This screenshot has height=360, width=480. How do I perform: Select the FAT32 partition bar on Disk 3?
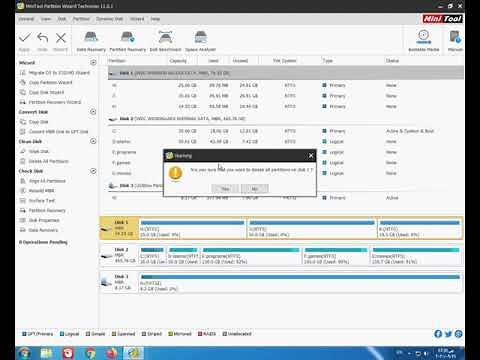300,282
